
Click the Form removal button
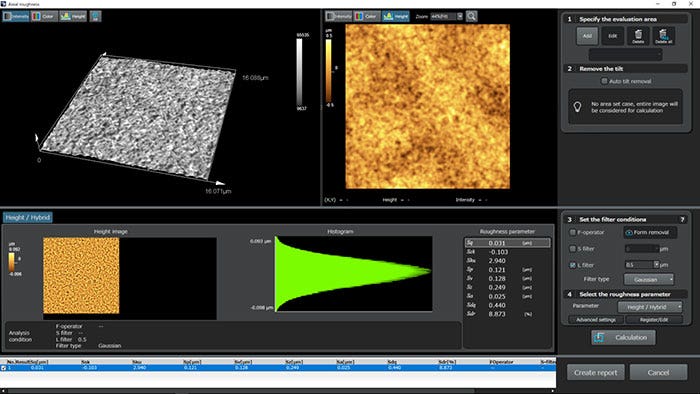click(x=650, y=232)
